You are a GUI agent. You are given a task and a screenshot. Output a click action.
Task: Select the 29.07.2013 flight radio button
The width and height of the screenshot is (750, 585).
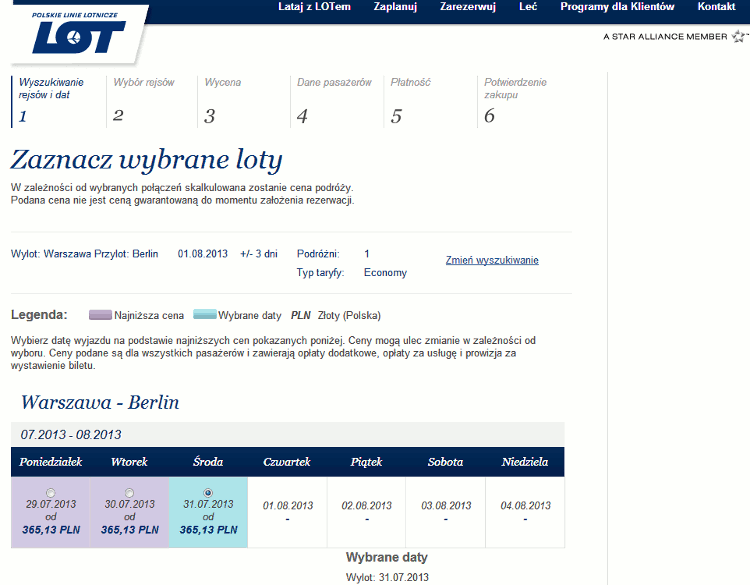[50, 493]
